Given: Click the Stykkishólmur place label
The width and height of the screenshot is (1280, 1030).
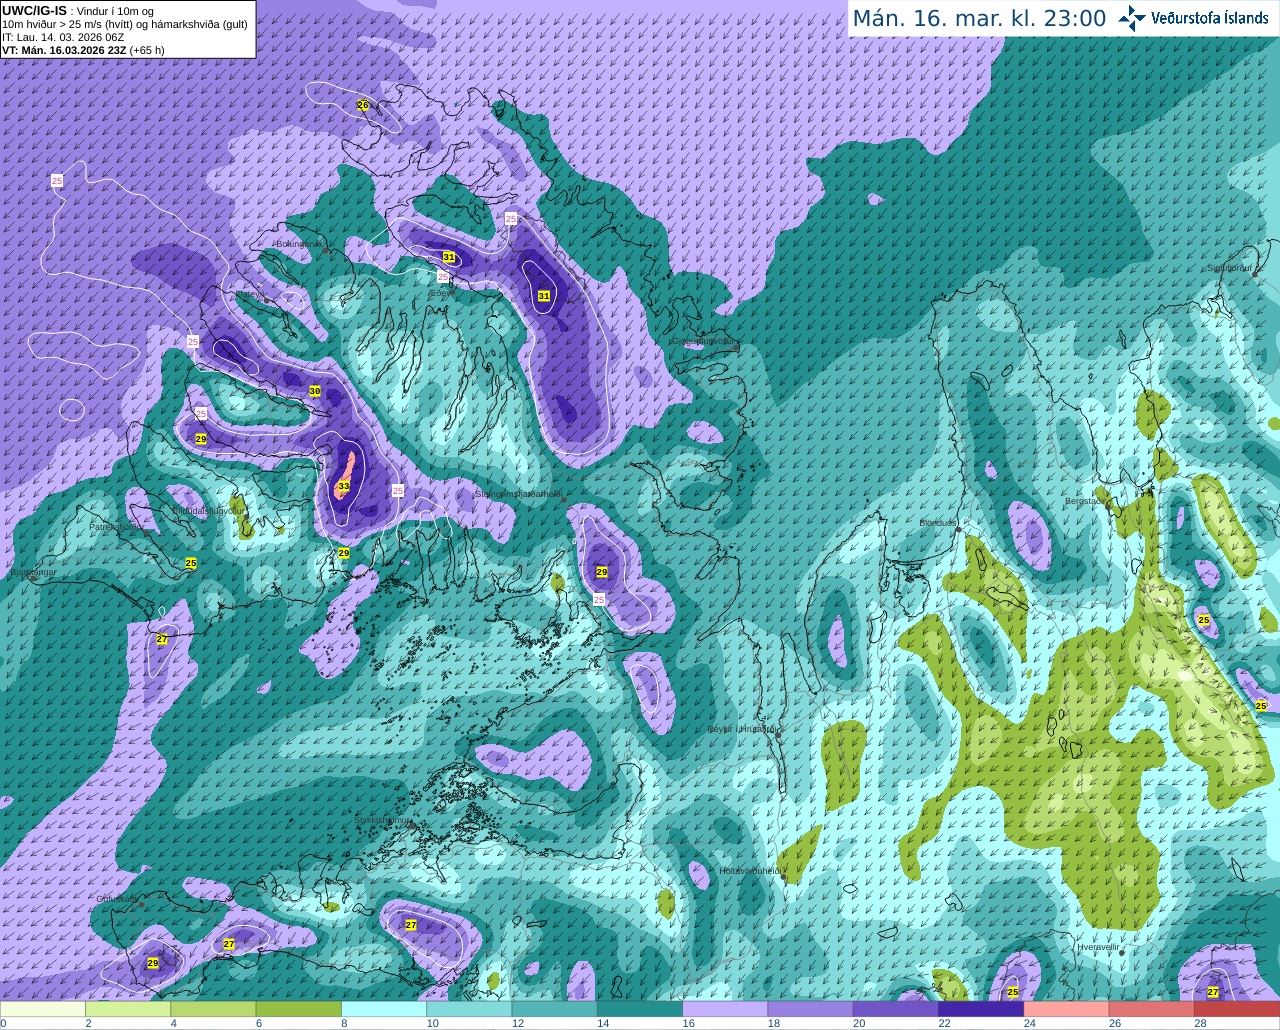Looking at the screenshot, I should [x=383, y=820].
